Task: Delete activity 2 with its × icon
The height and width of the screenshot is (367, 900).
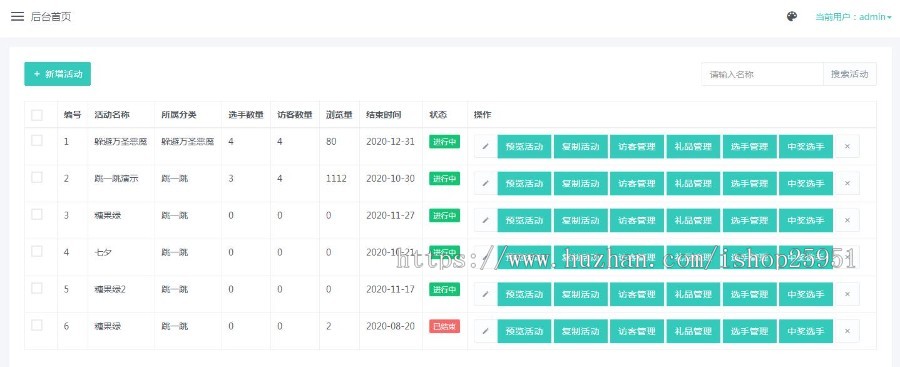Action: (x=847, y=183)
